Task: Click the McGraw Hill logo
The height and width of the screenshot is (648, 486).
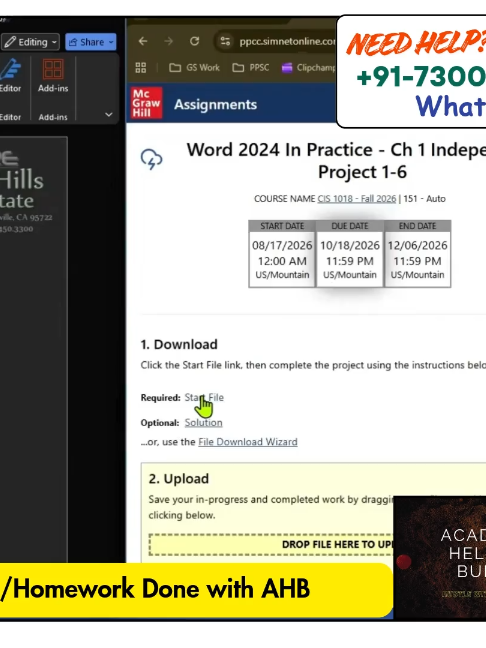Action: click(x=146, y=103)
